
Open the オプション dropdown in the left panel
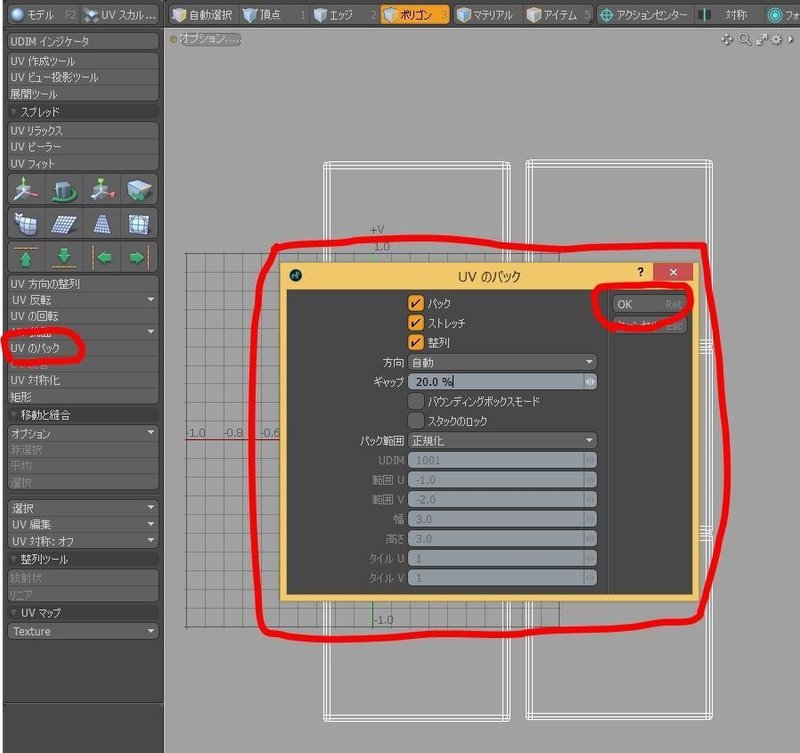pyautogui.click(x=83, y=433)
